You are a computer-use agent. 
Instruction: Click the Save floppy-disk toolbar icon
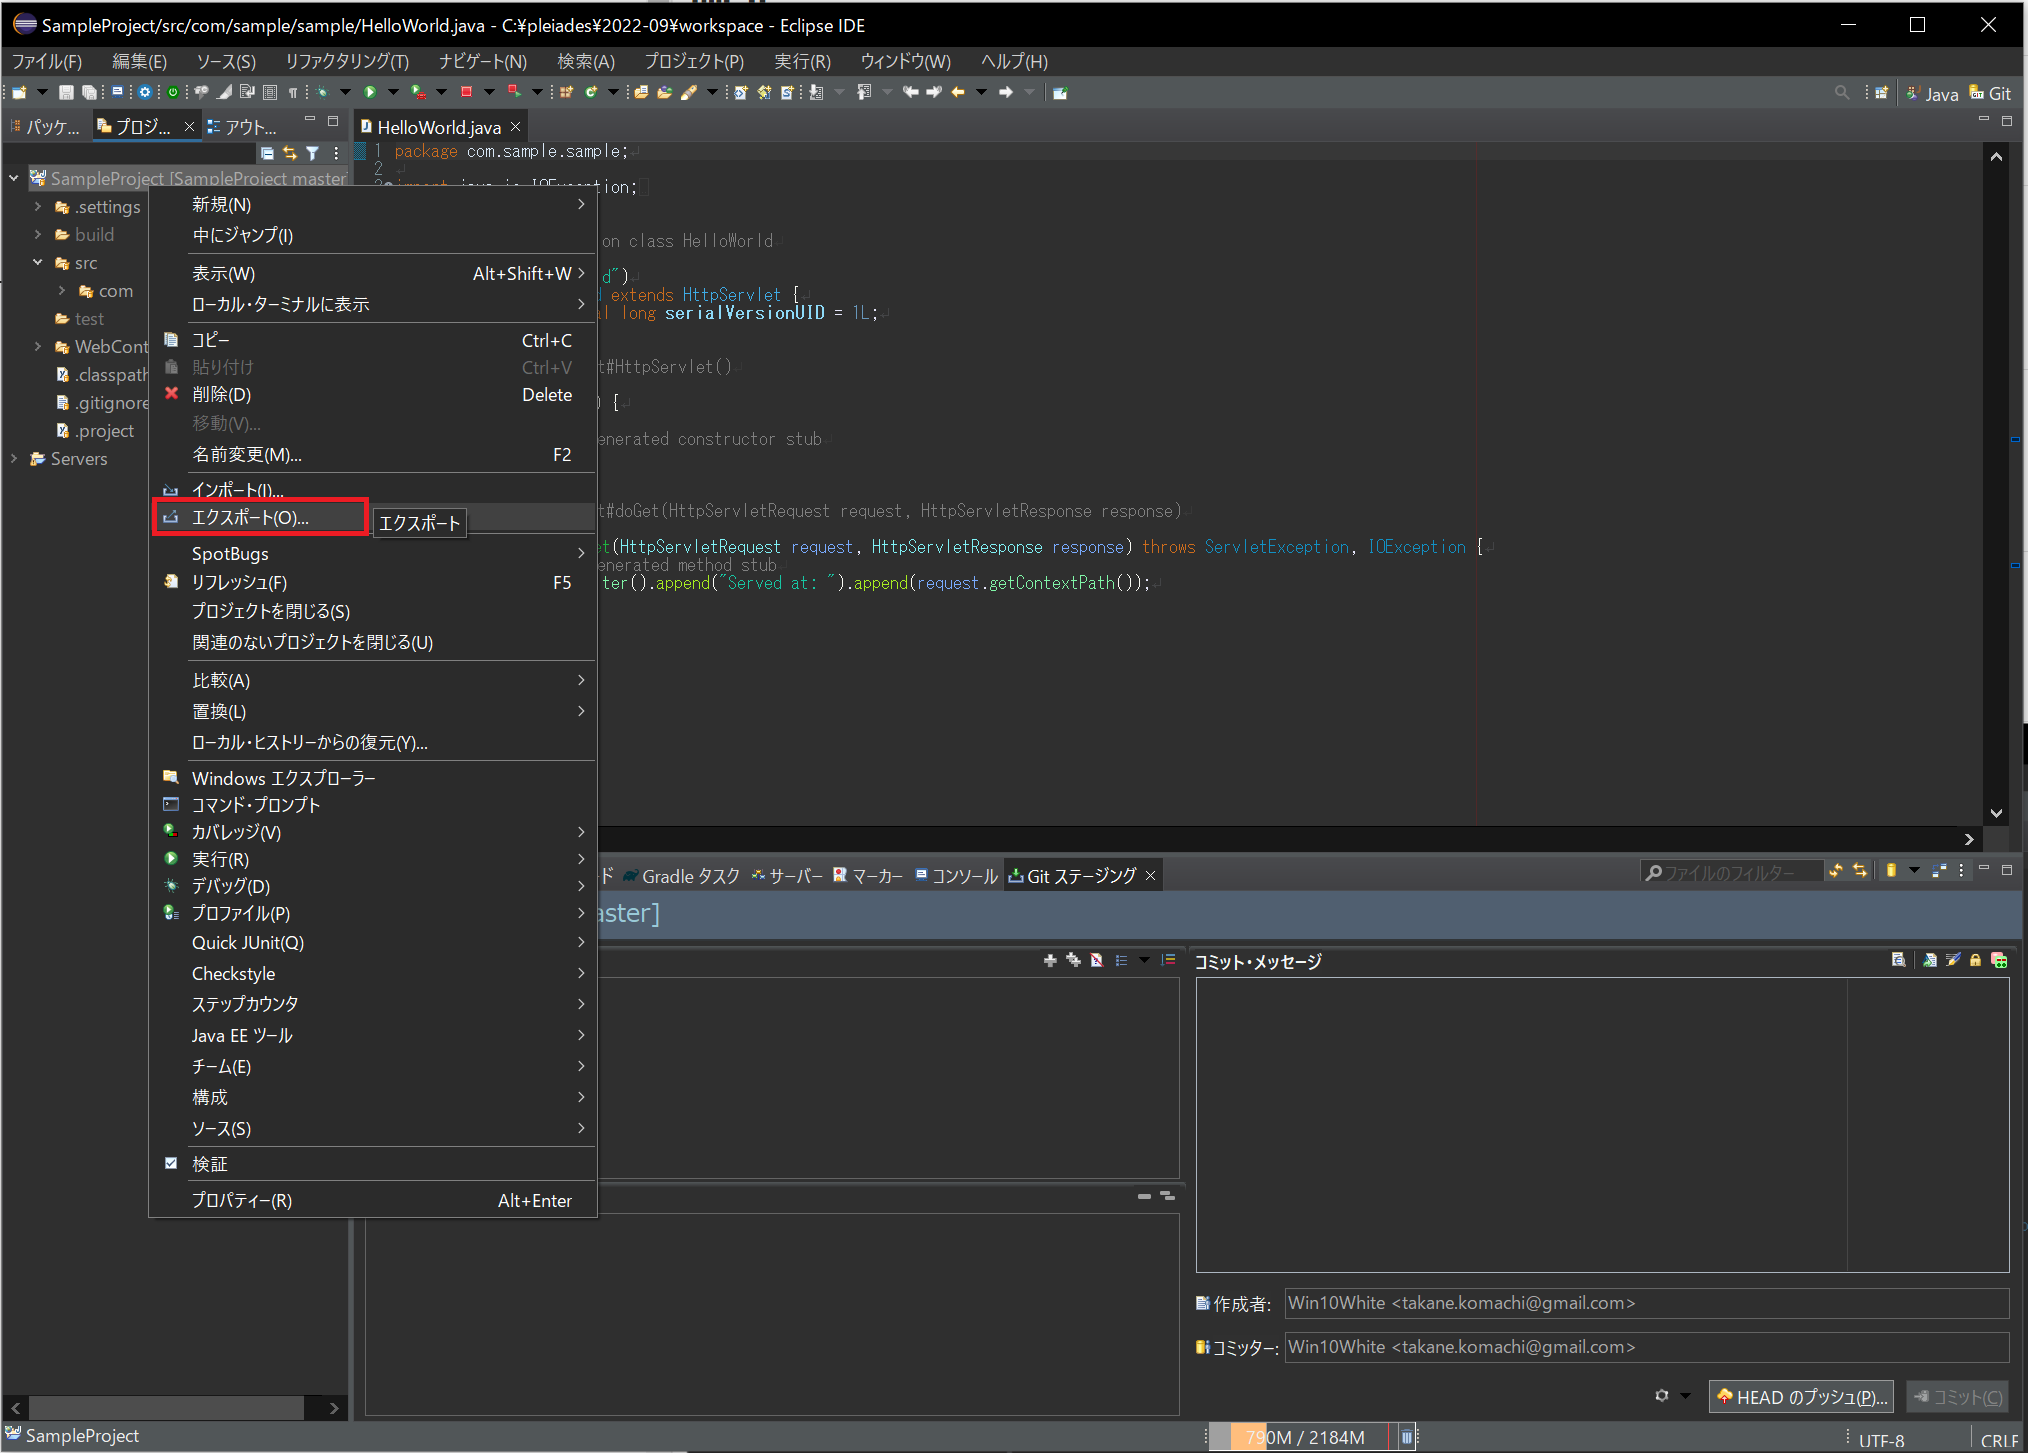click(66, 92)
